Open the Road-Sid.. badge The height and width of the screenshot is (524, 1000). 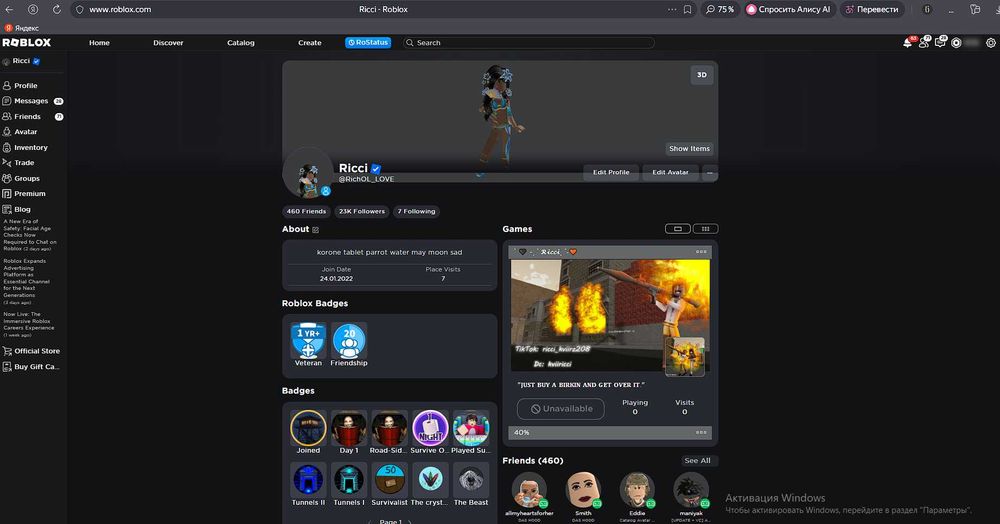point(389,432)
